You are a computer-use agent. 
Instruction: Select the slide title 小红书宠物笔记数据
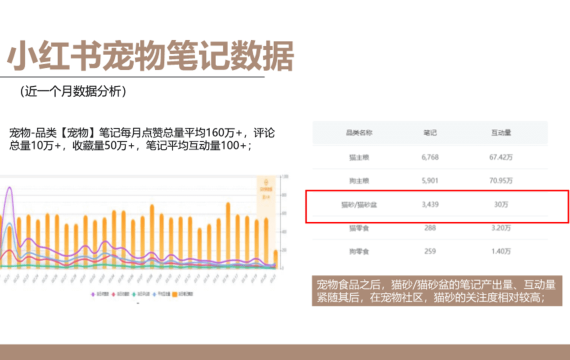click(150, 55)
